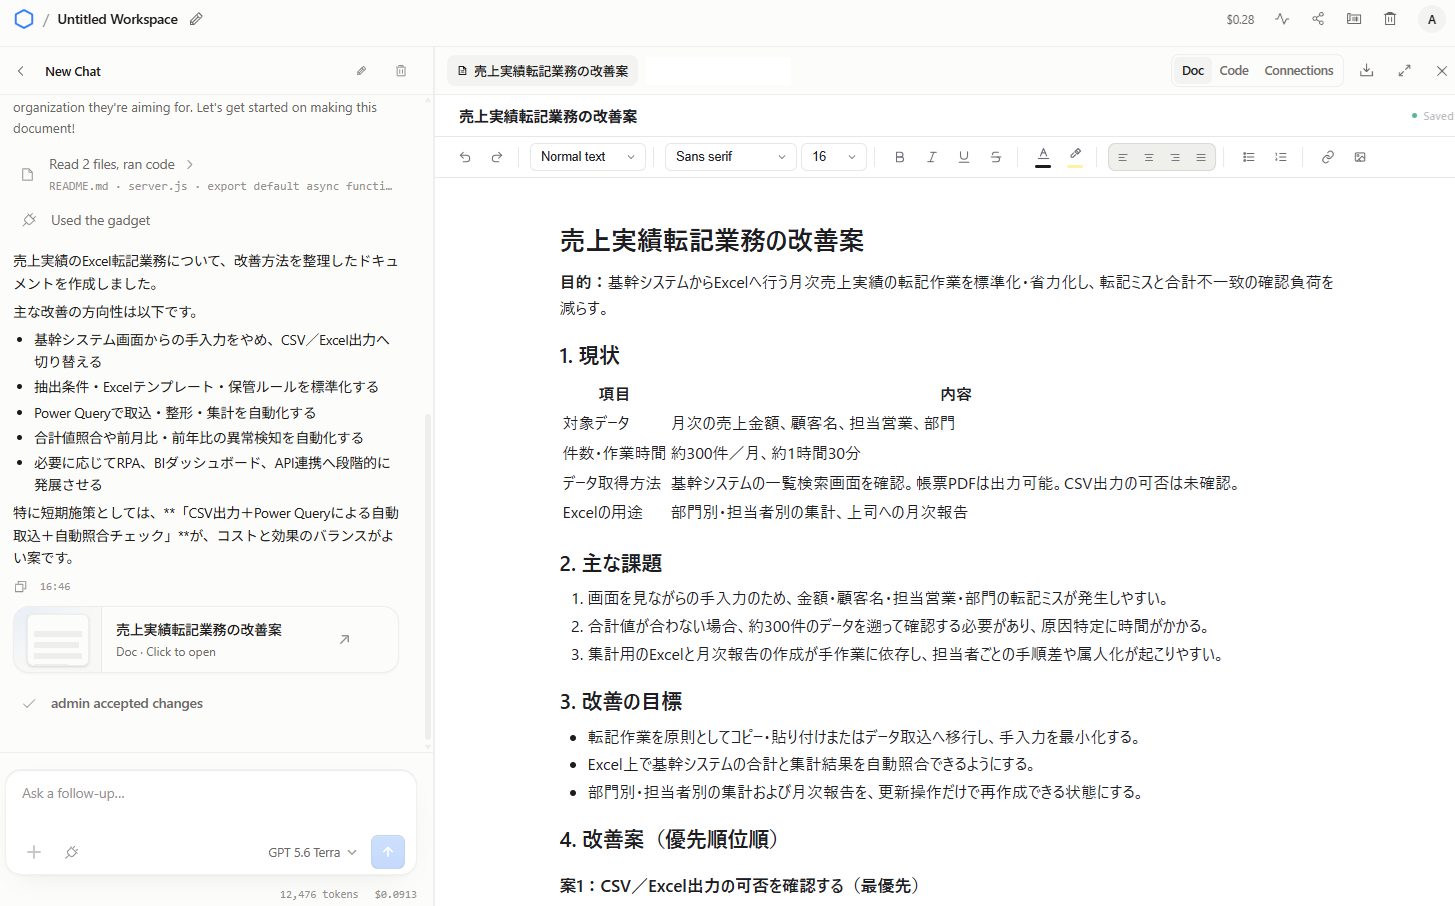Toggle underline formatting

(963, 157)
